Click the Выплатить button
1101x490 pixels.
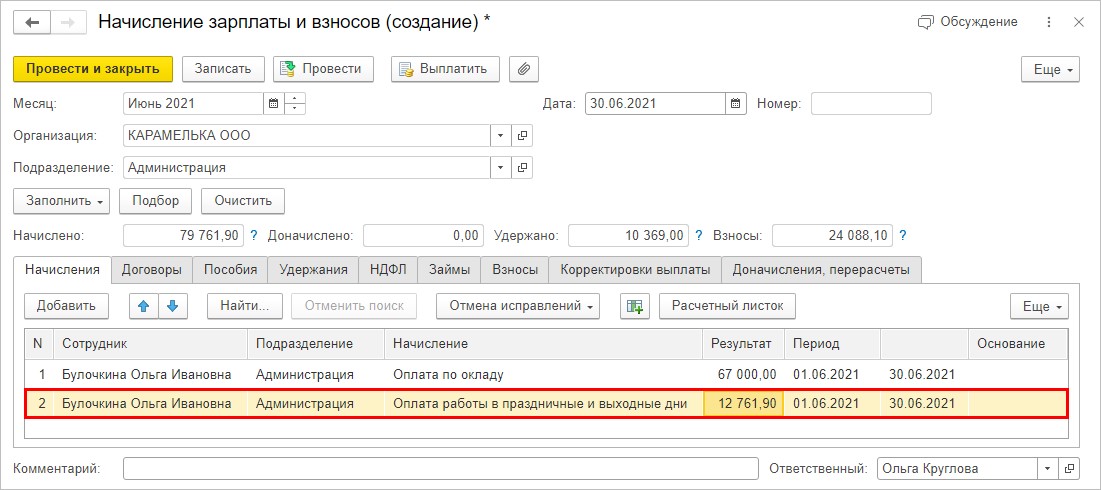click(x=445, y=69)
